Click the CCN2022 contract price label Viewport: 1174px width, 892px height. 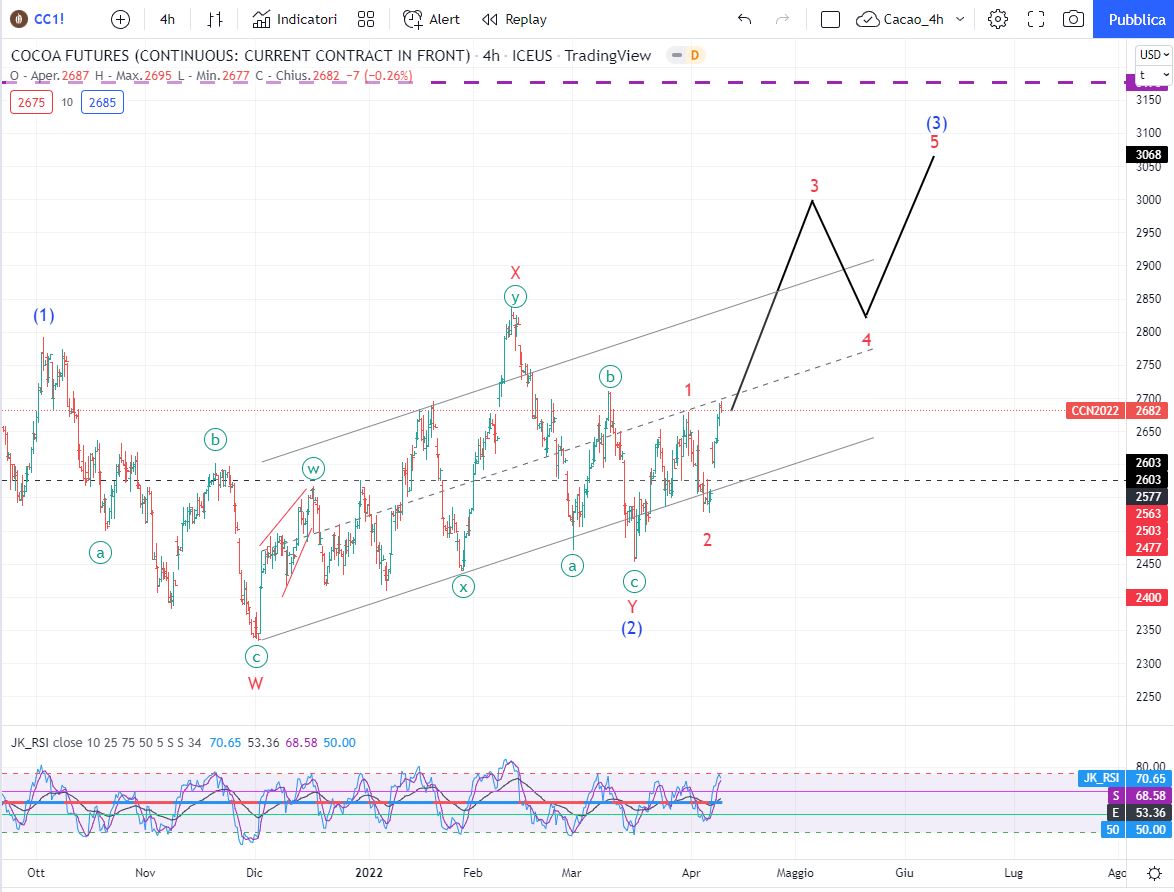1095,410
